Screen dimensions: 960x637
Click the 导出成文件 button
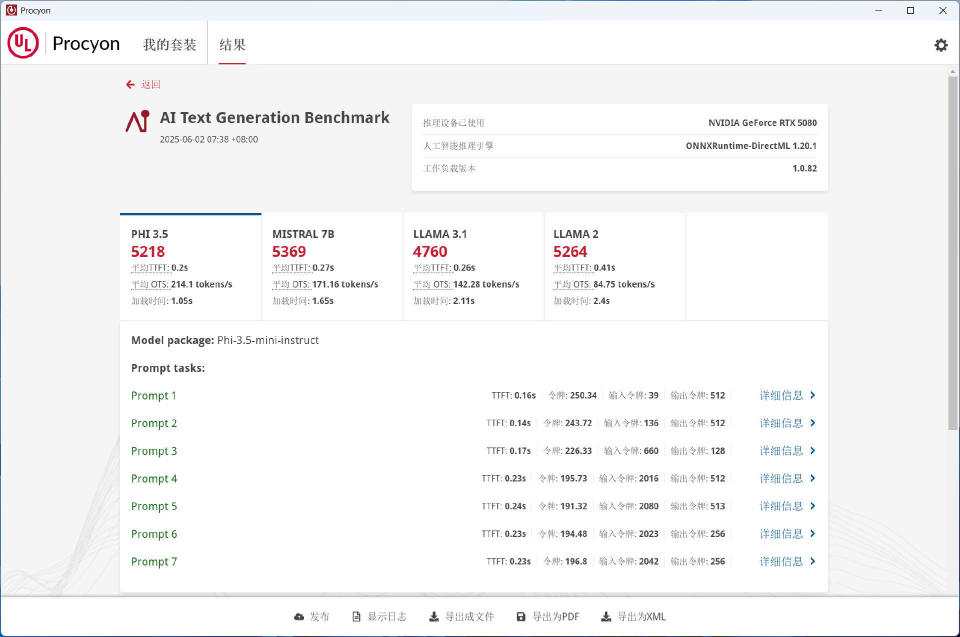[x=462, y=617]
